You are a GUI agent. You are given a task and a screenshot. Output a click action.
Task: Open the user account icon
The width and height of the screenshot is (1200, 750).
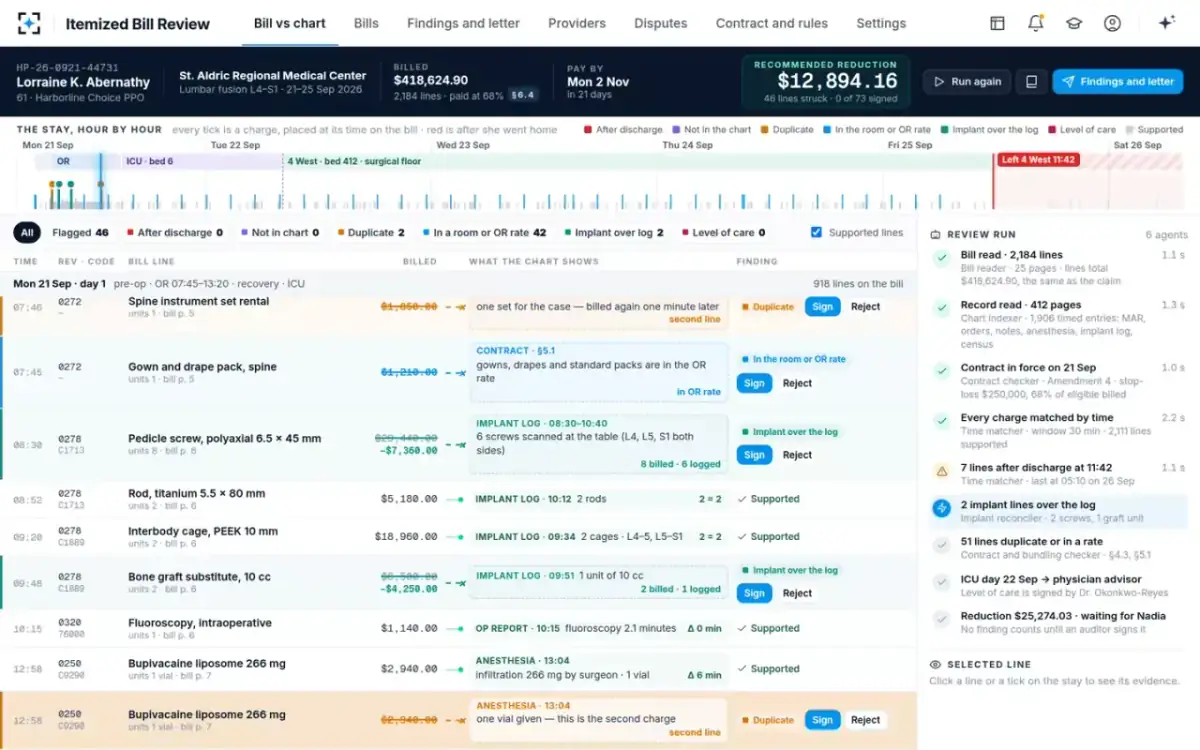point(1112,23)
